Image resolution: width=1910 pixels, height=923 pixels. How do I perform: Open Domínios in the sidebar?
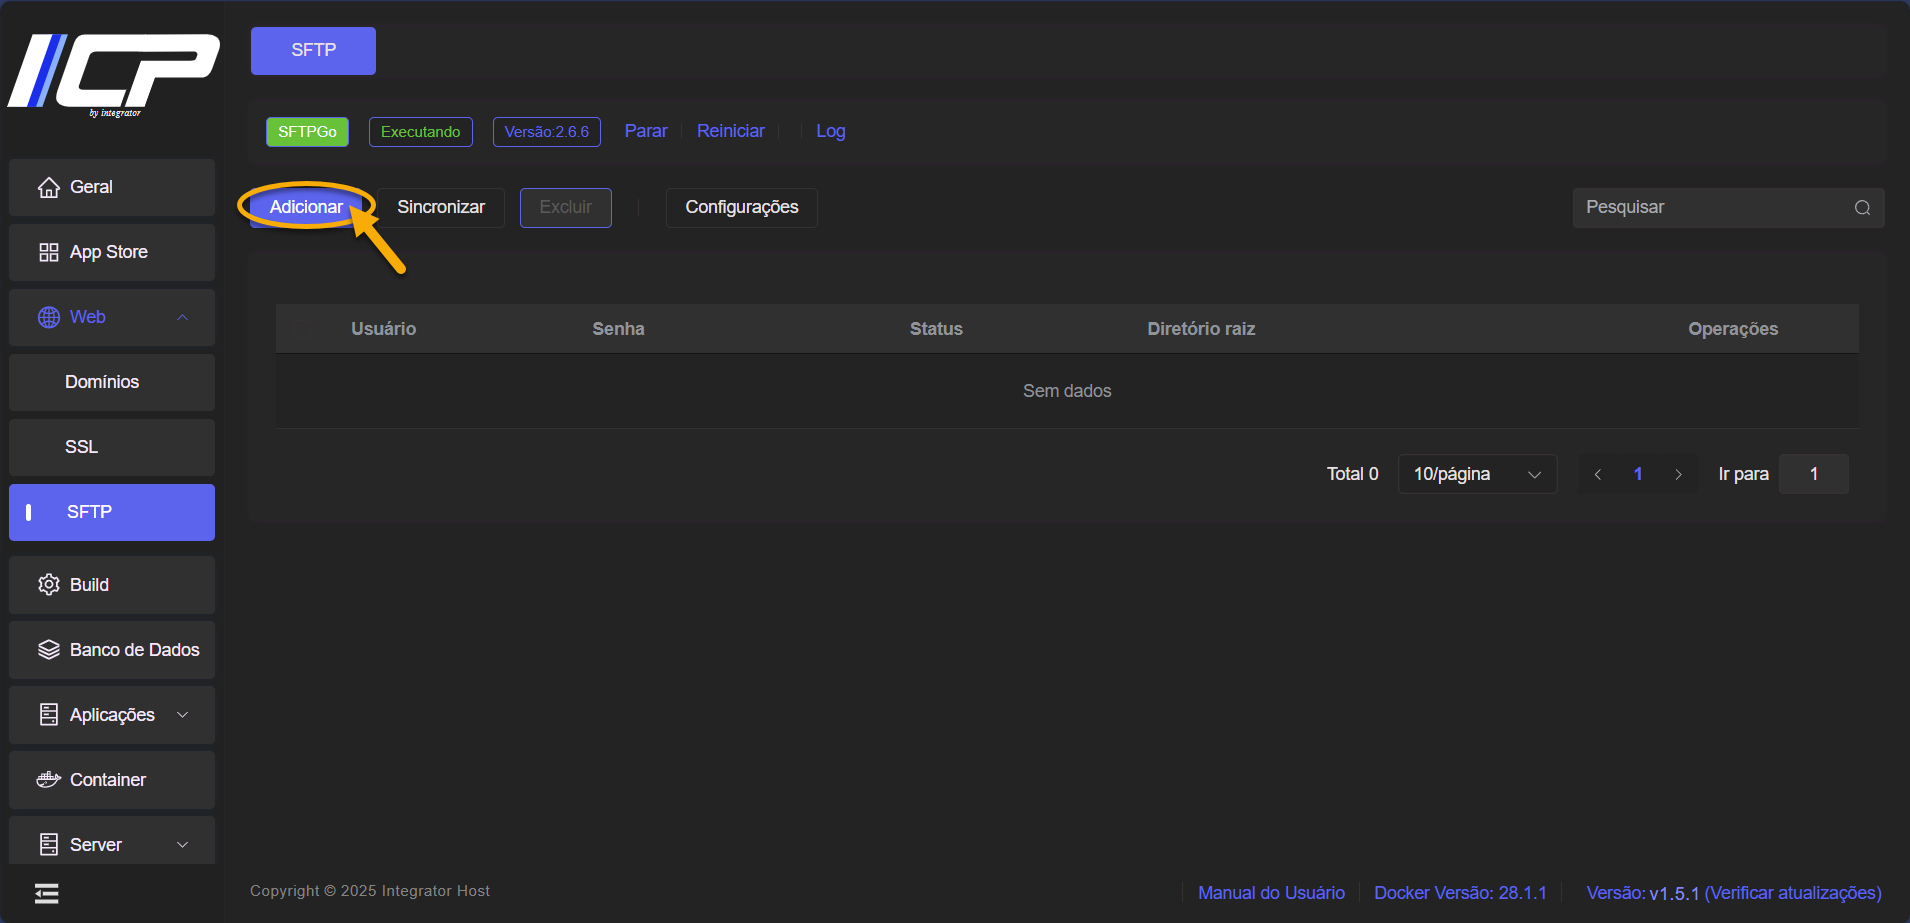point(102,382)
